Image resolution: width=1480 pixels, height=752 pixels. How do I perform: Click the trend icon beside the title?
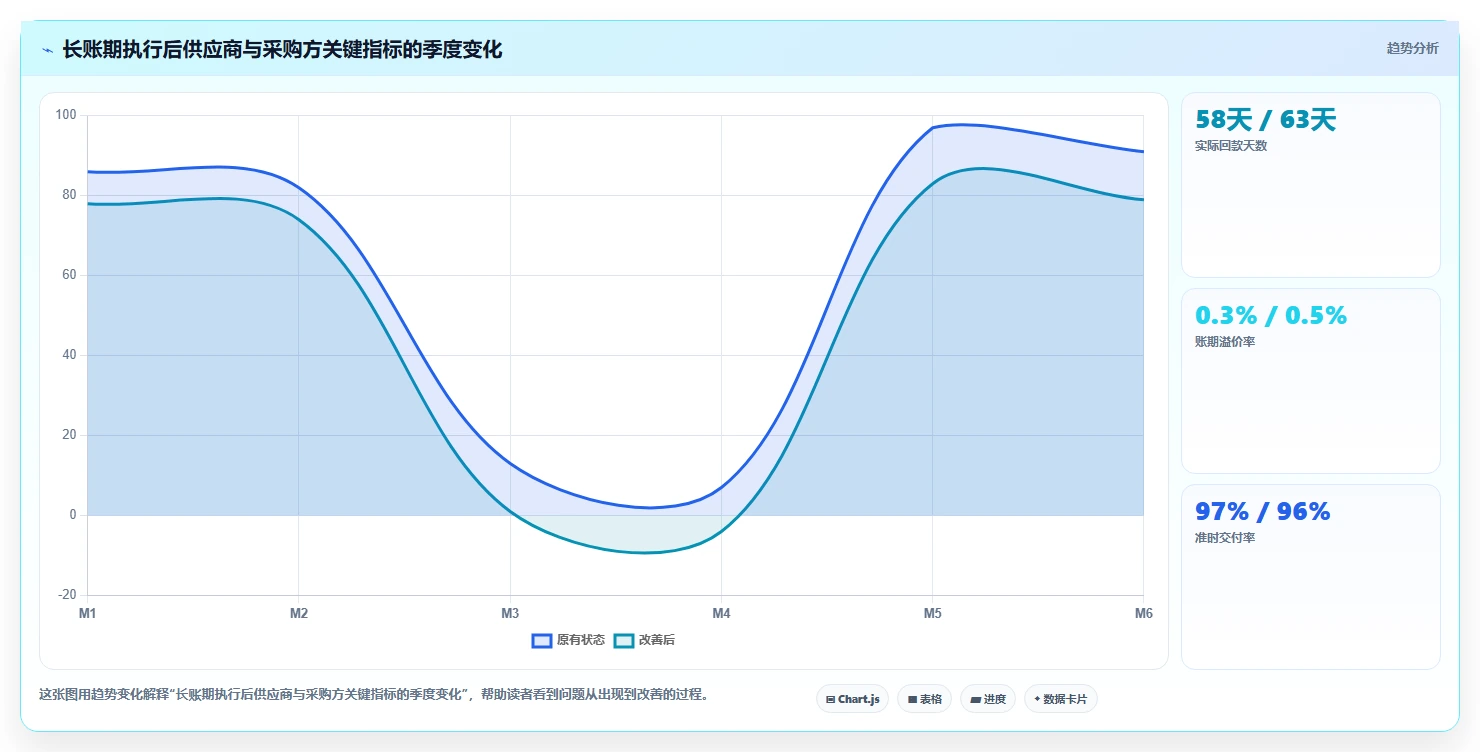[x=47, y=49]
